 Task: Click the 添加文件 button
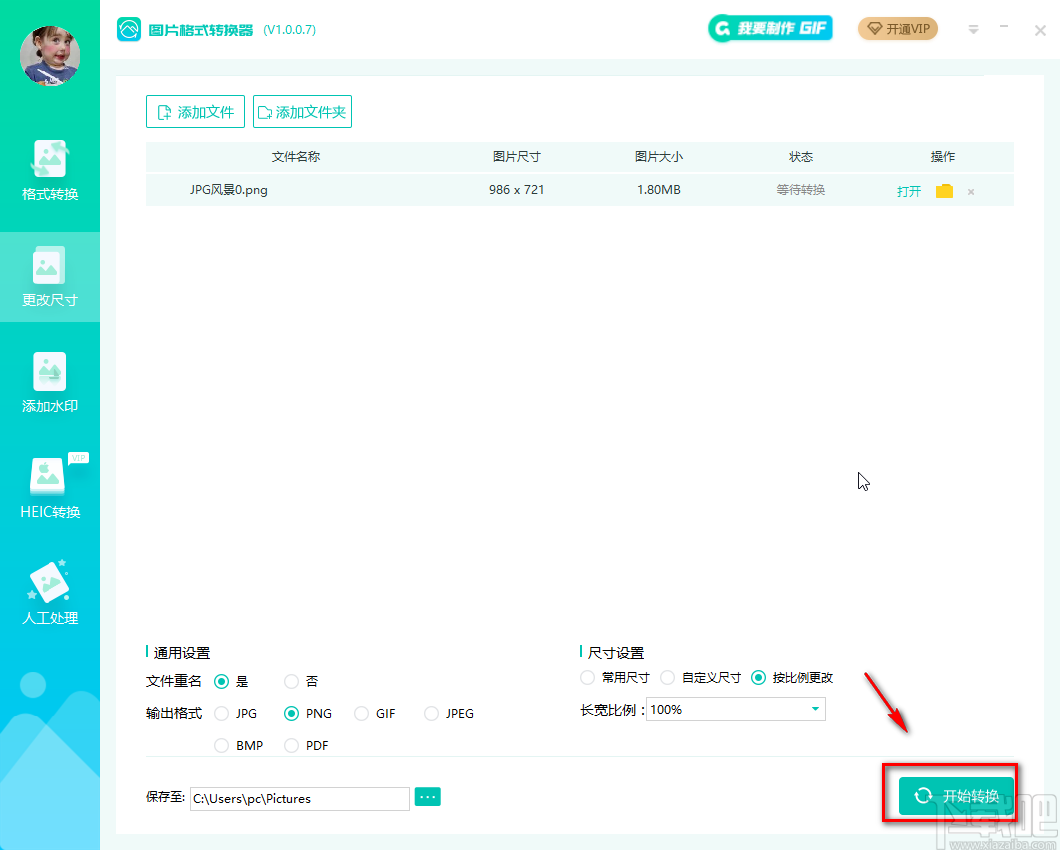[195, 112]
